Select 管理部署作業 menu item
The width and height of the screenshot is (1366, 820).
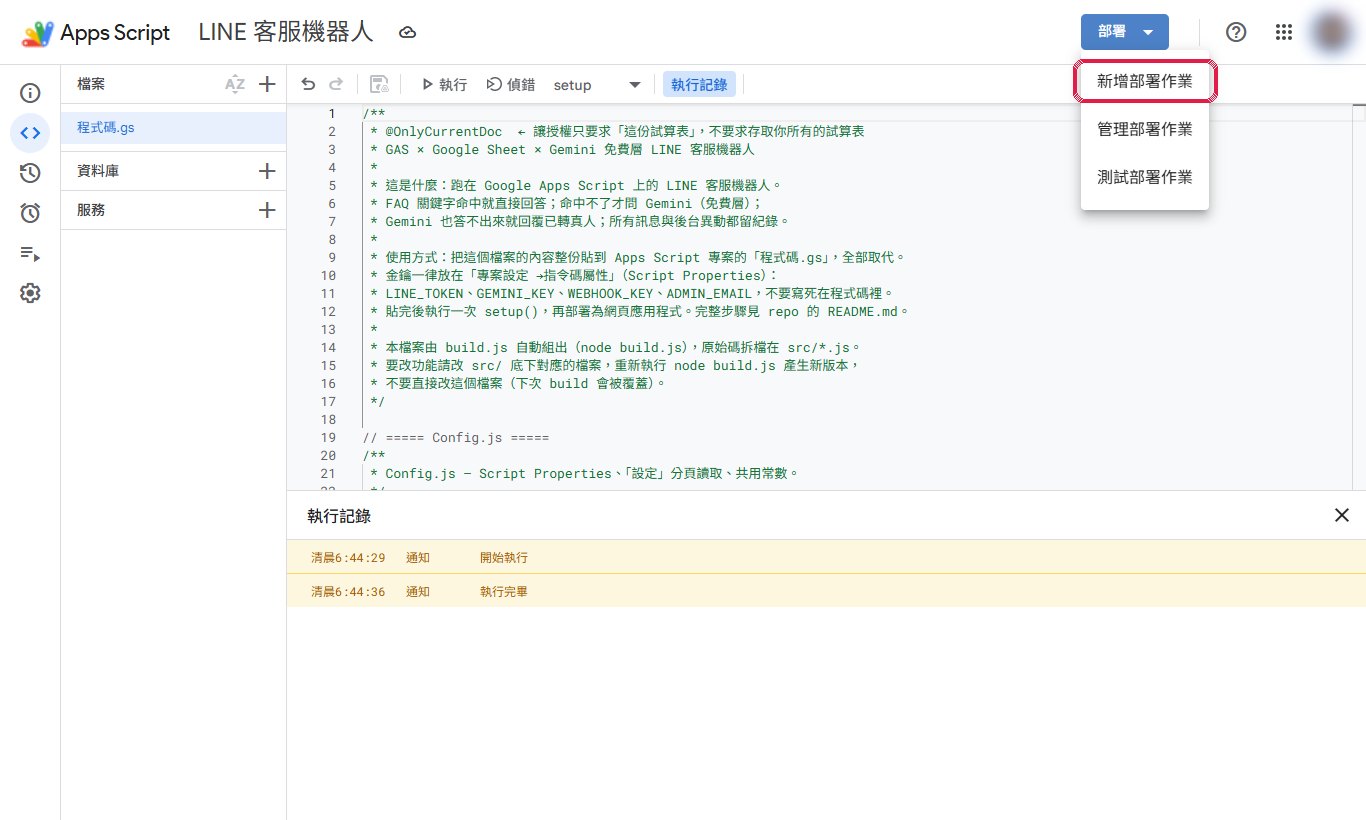pos(1145,129)
